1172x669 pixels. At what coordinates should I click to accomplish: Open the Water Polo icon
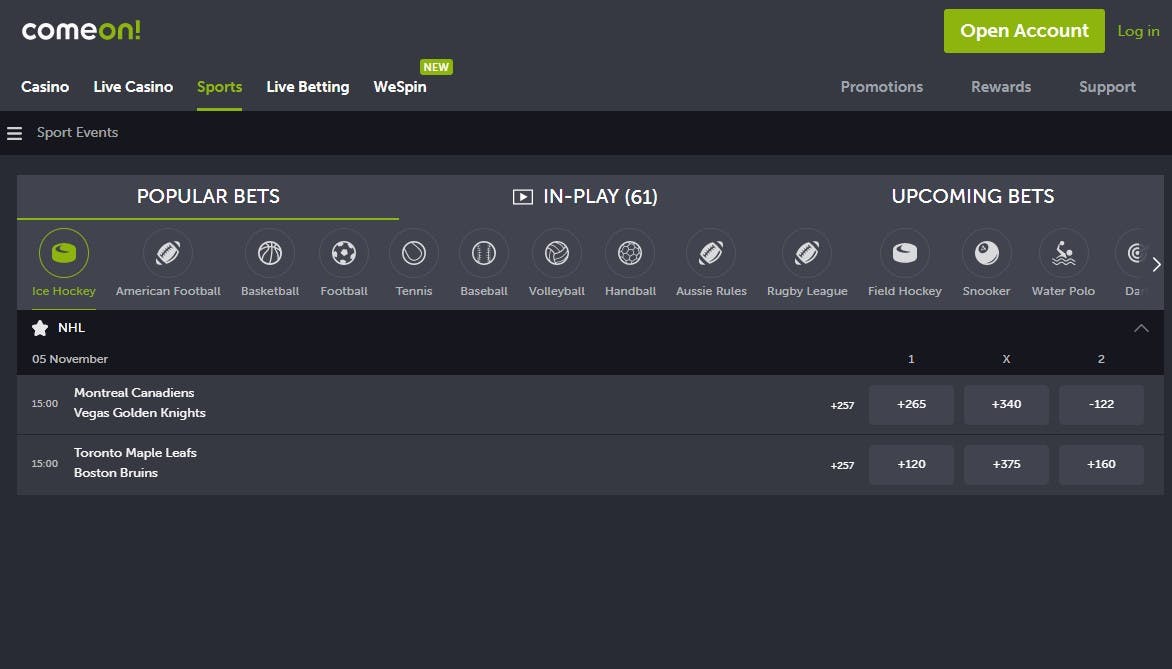[1064, 253]
